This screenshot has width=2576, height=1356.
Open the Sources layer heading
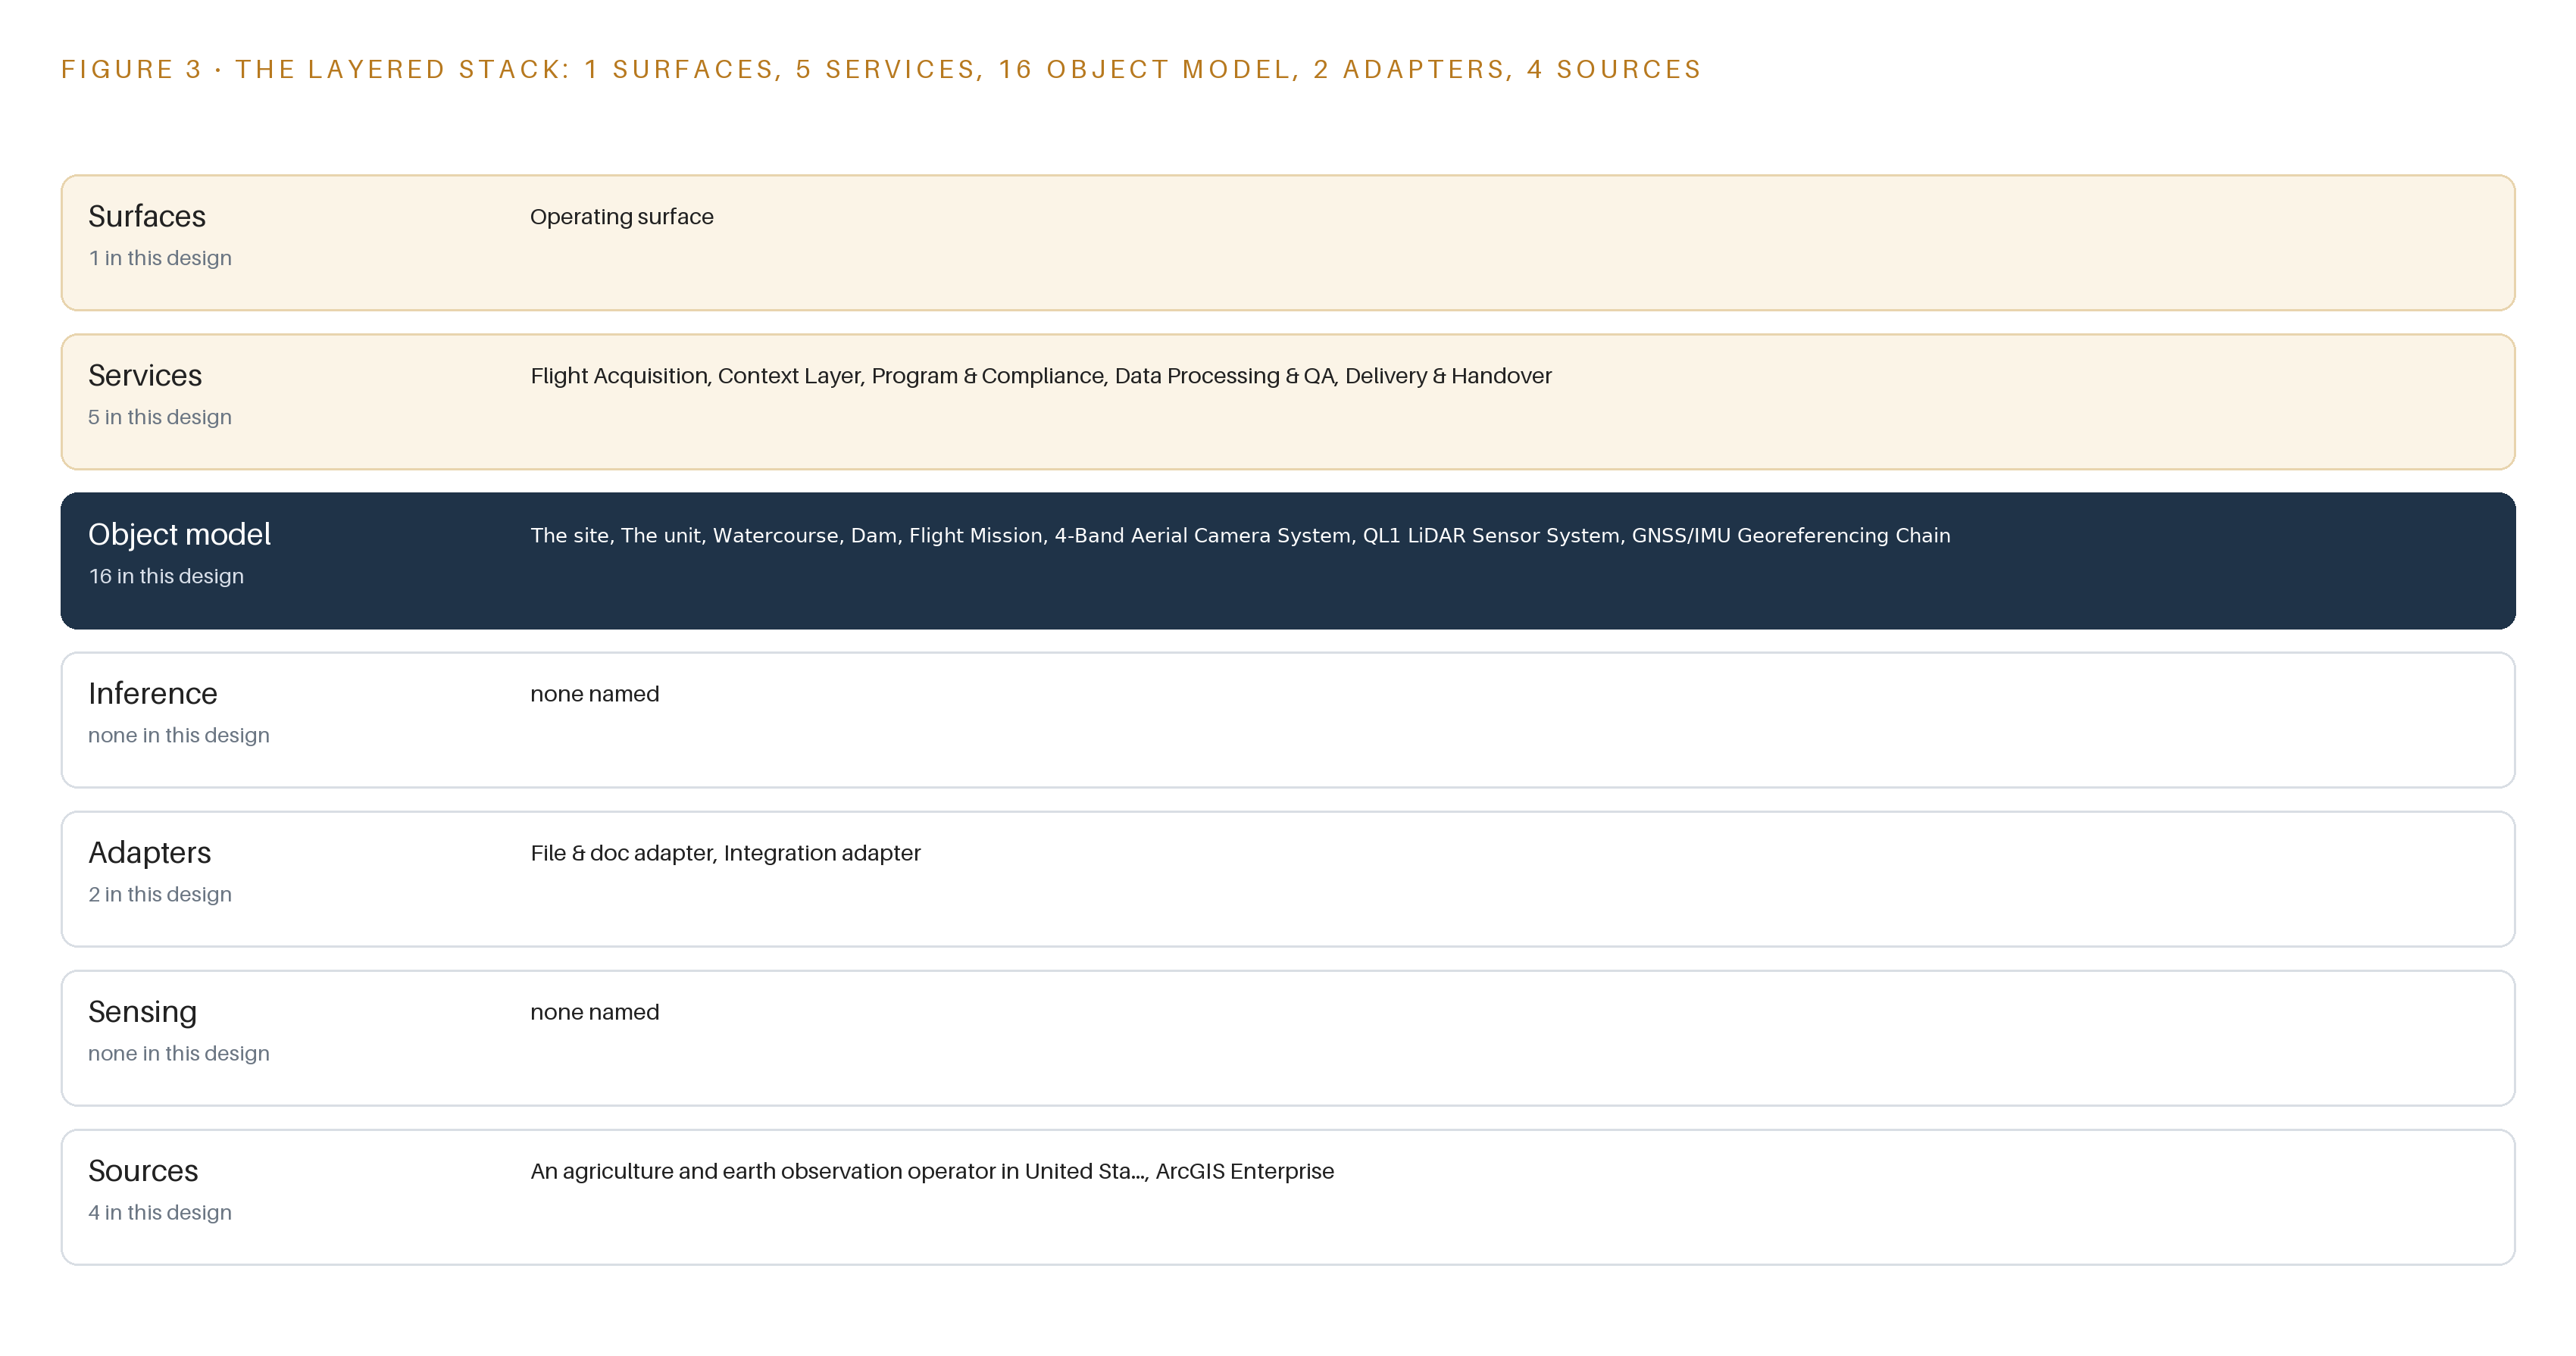[x=143, y=1171]
